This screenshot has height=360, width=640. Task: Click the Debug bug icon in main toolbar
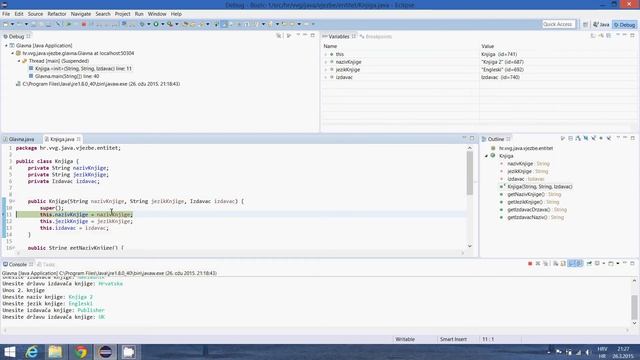point(142,24)
